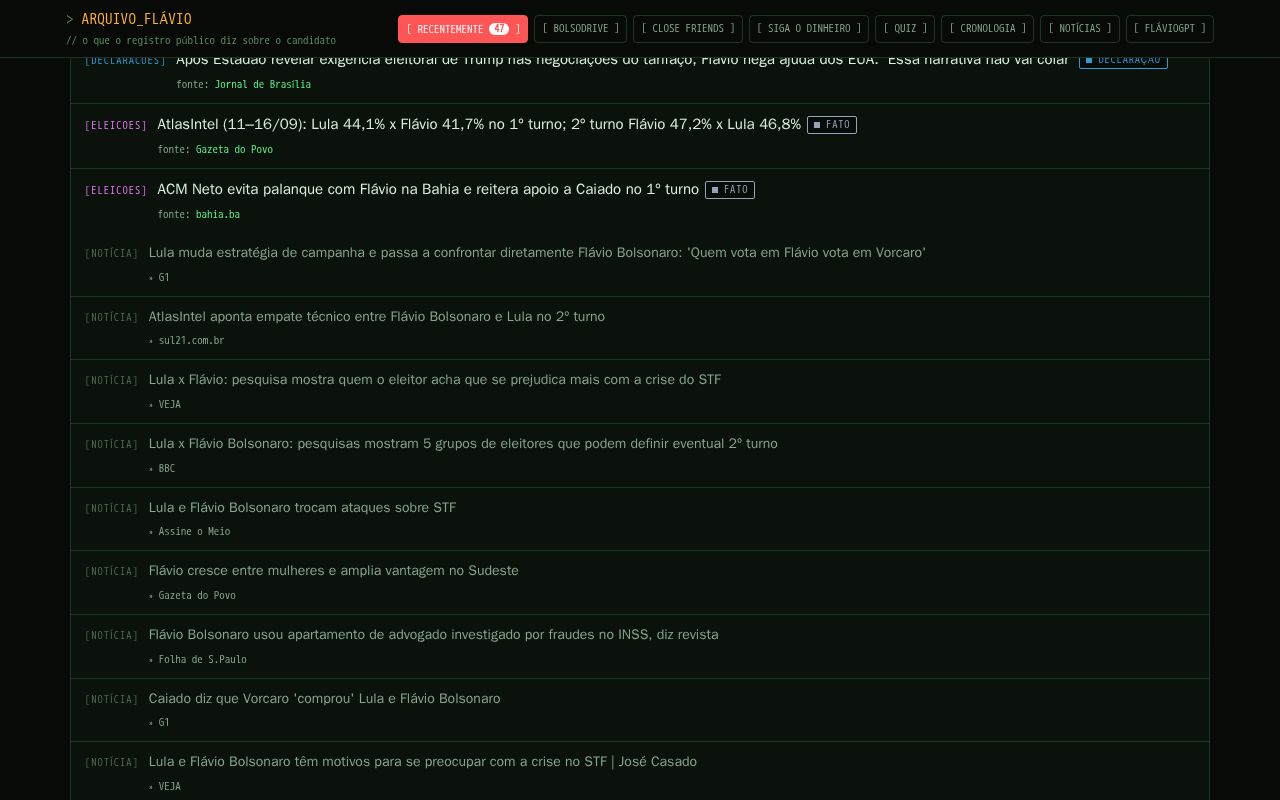
Task: Click the FATO tag on AtlasIntel entry
Action: click(x=832, y=125)
